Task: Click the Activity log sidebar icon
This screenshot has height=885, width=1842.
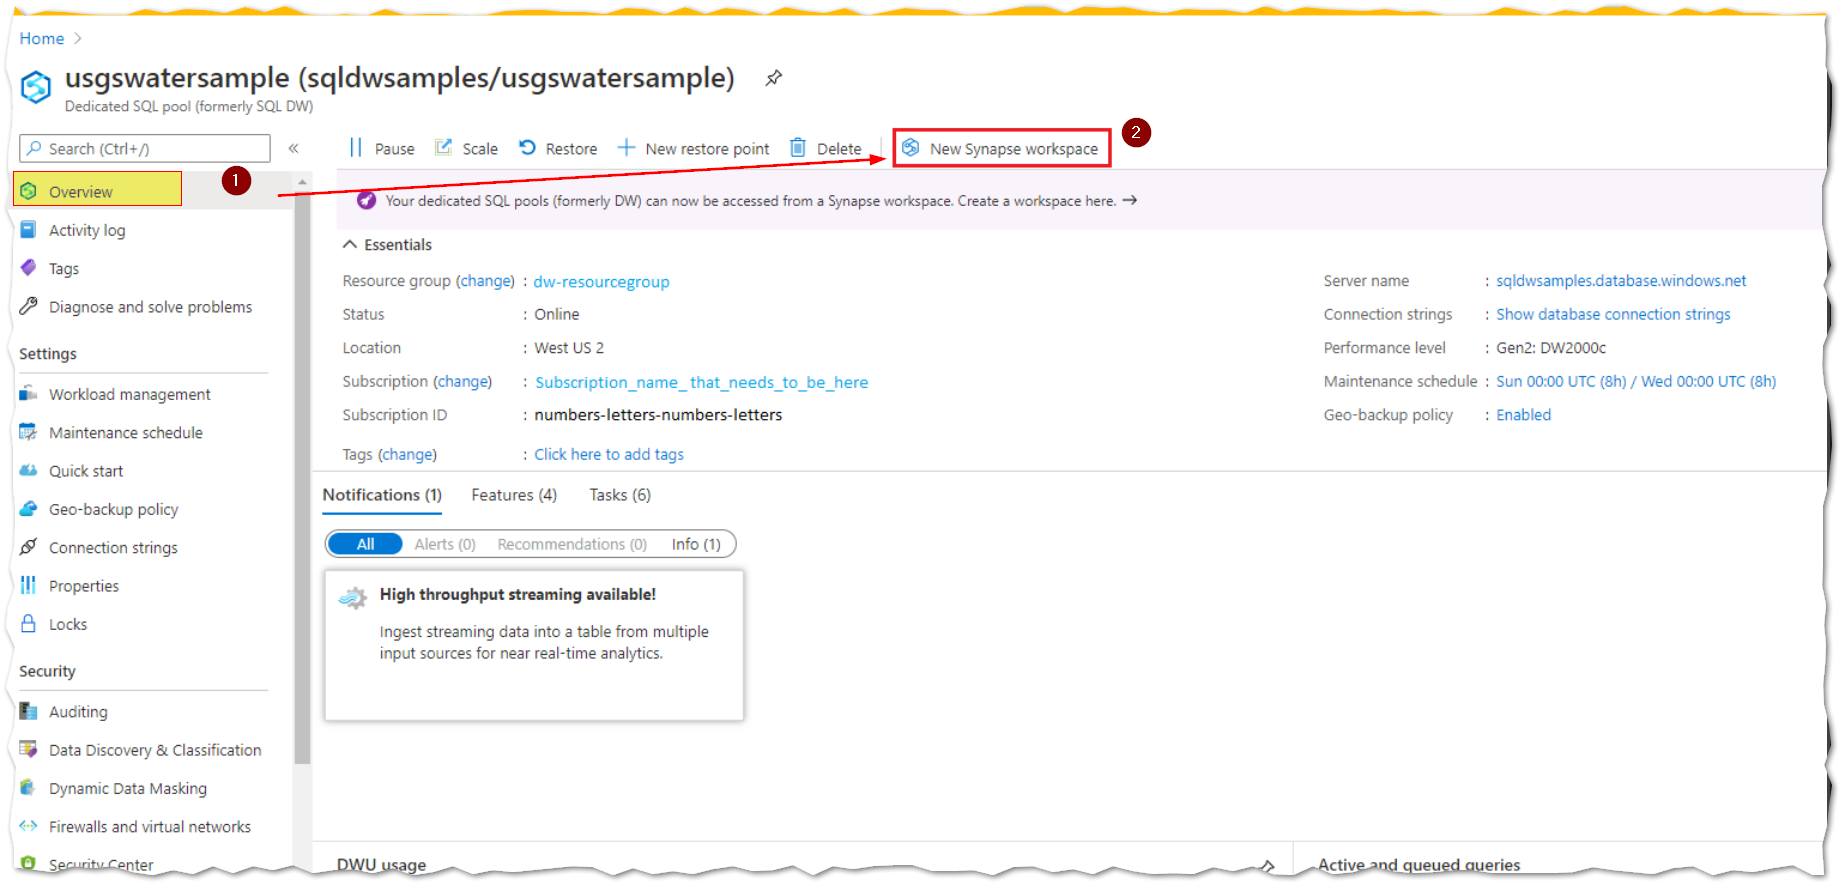Action: click(x=28, y=229)
